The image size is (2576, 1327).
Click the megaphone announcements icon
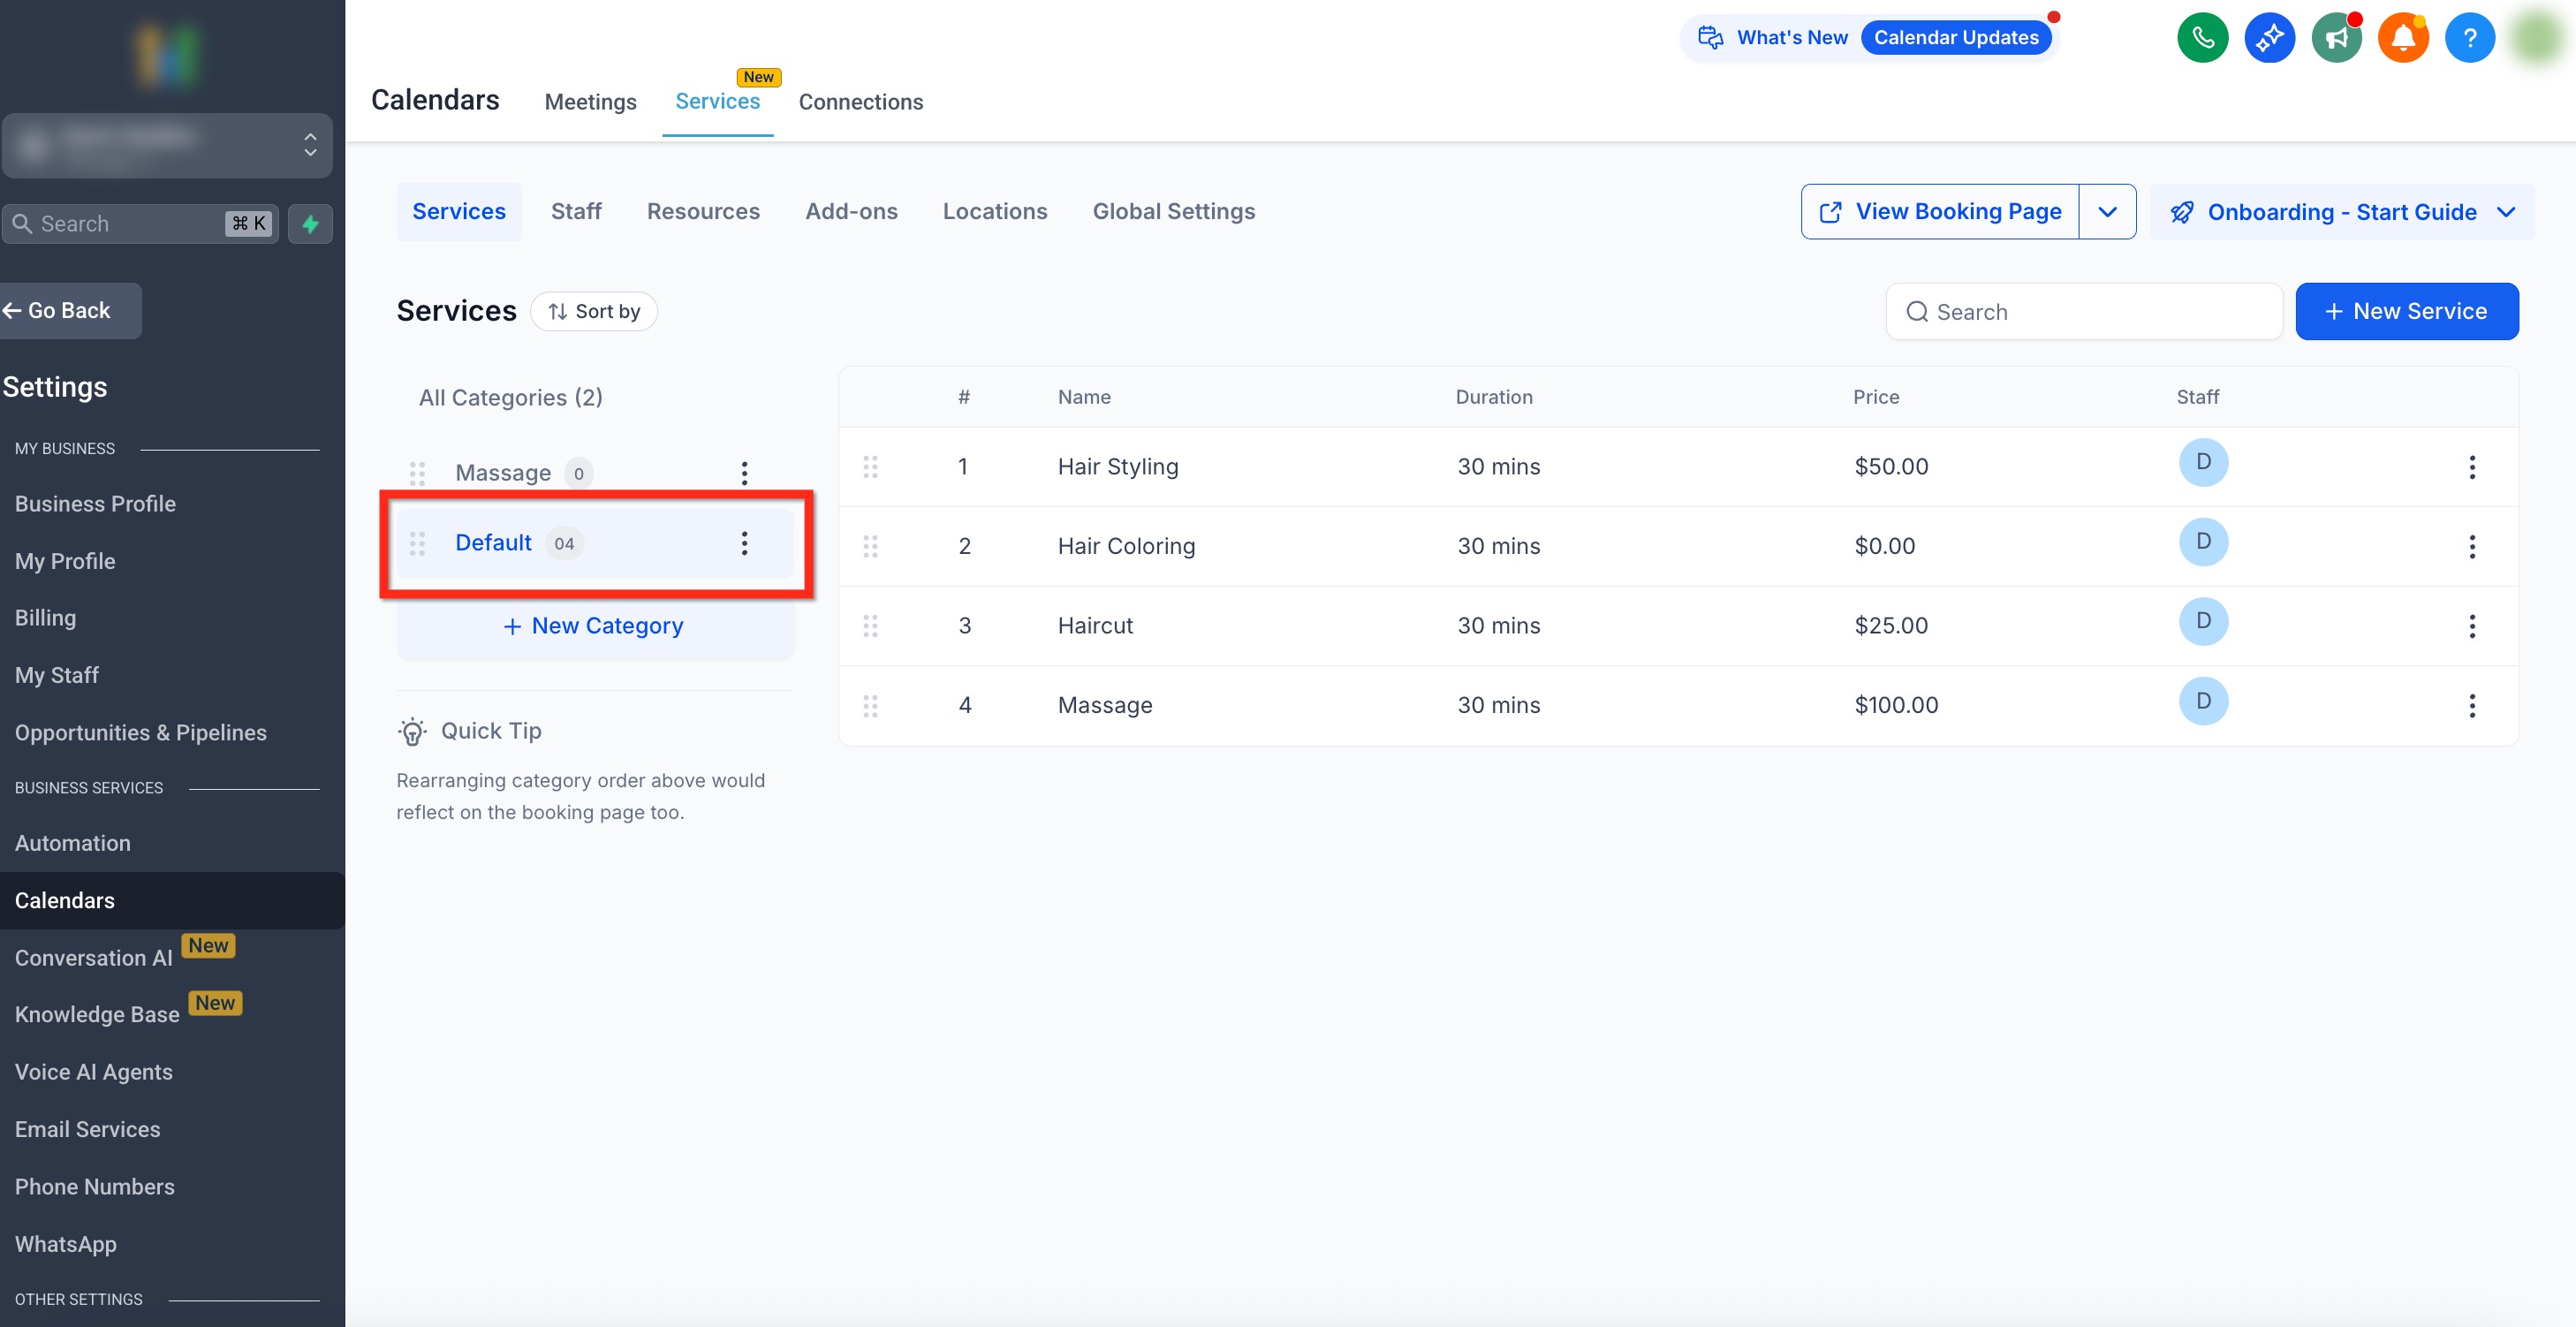[2336, 38]
